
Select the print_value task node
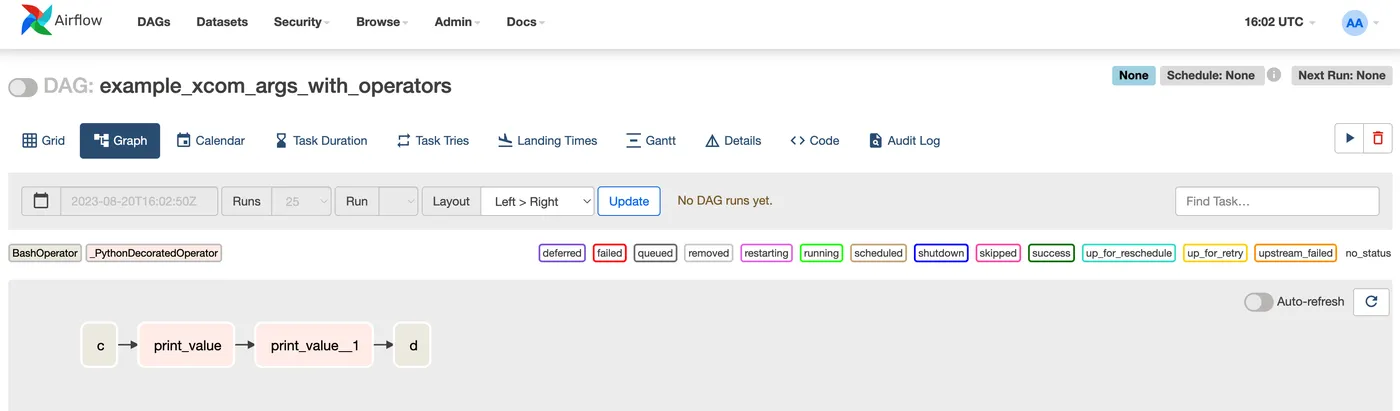click(187, 345)
